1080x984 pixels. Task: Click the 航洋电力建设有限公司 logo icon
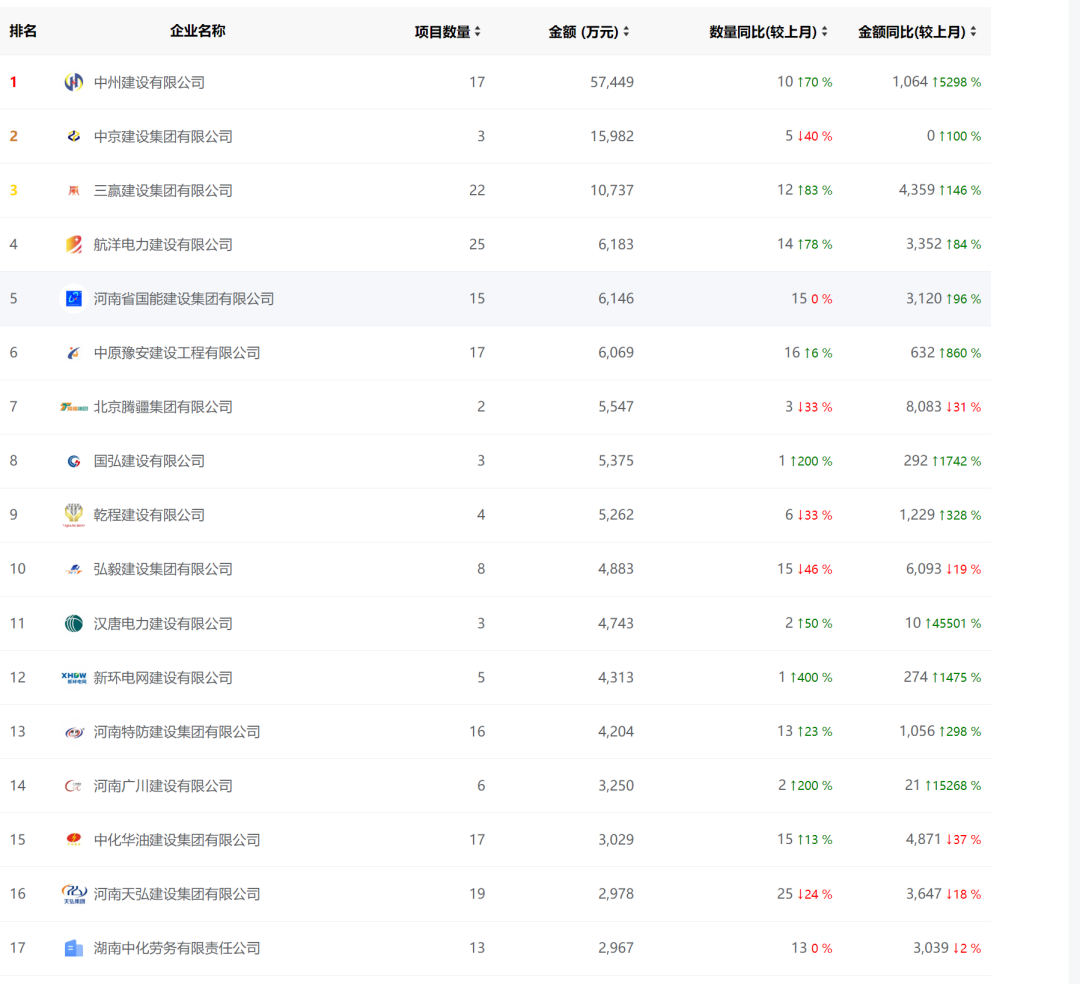coord(73,244)
